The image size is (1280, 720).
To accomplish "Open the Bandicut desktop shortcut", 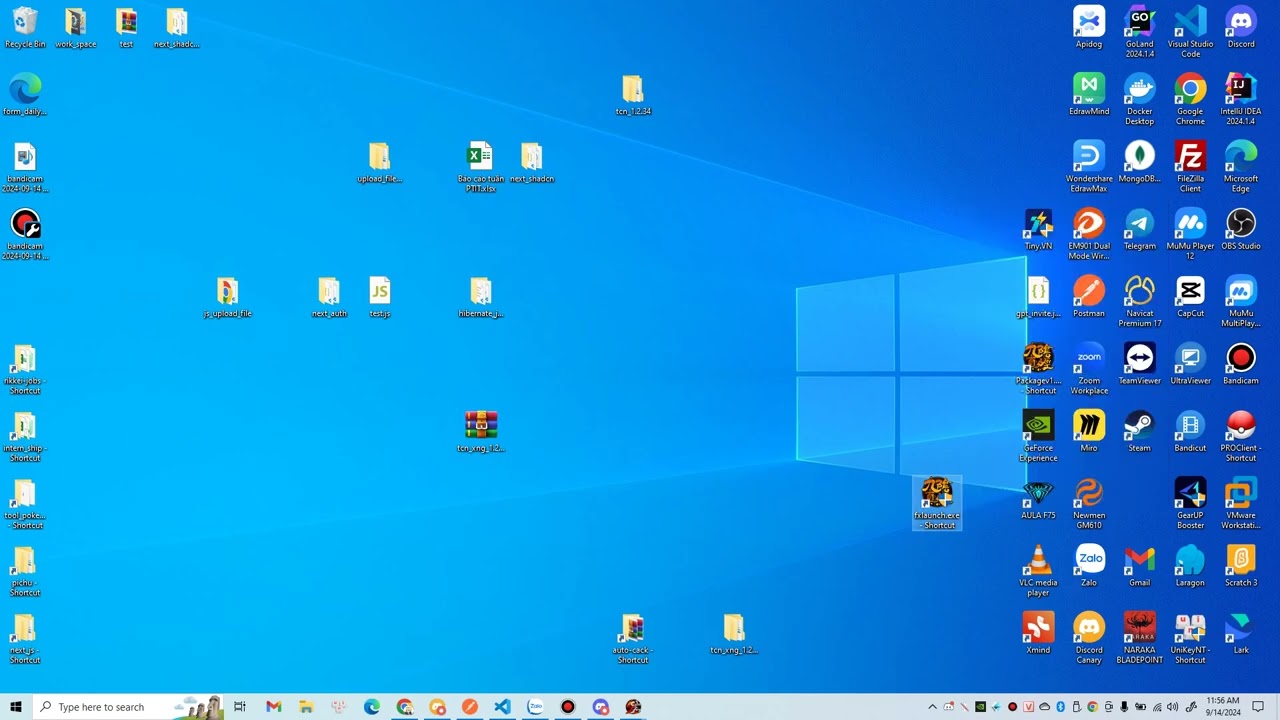I will 1190,431.
